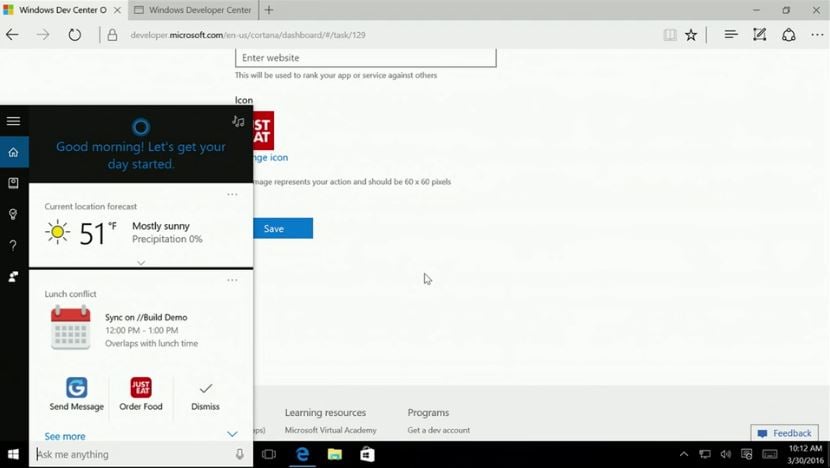Open a new browser tab
This screenshot has height=468, width=830.
click(269, 10)
